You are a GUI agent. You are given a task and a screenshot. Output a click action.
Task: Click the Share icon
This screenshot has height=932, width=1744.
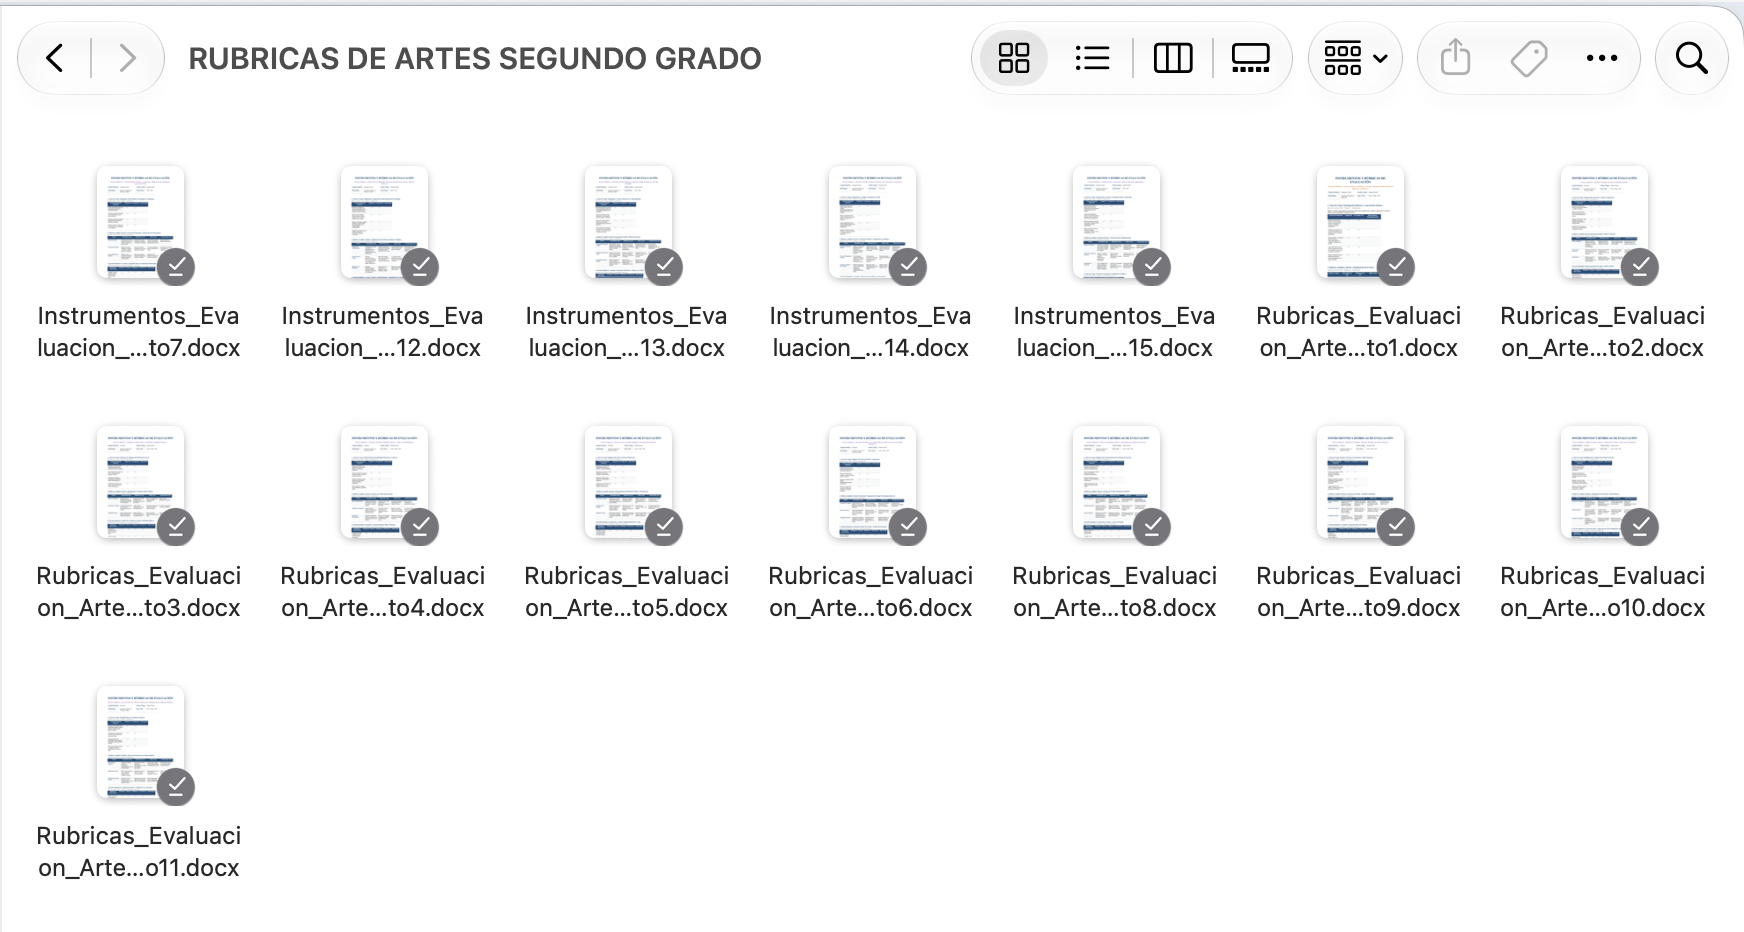1455,58
